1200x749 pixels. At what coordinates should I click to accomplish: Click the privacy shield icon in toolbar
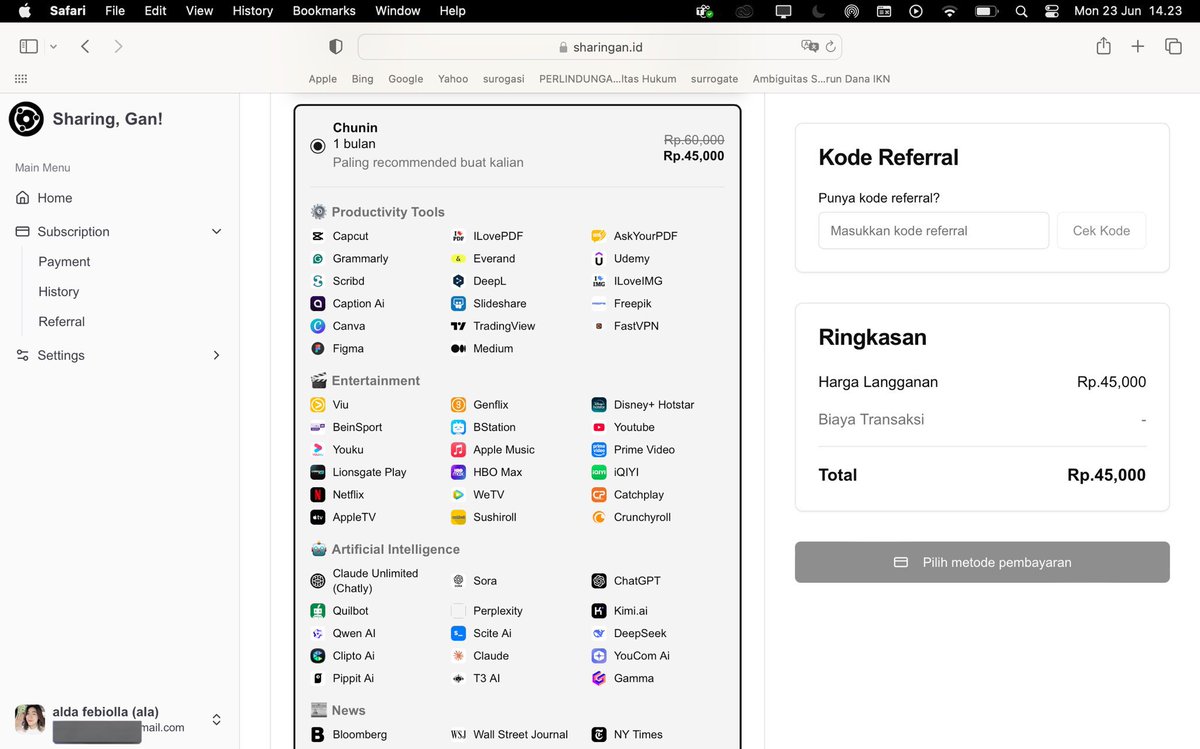point(336,47)
